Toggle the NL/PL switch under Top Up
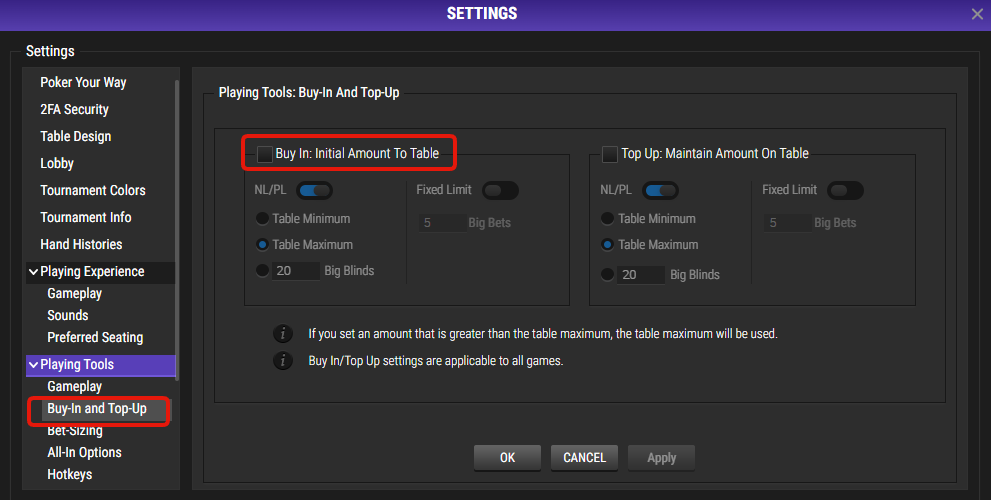 click(660, 190)
